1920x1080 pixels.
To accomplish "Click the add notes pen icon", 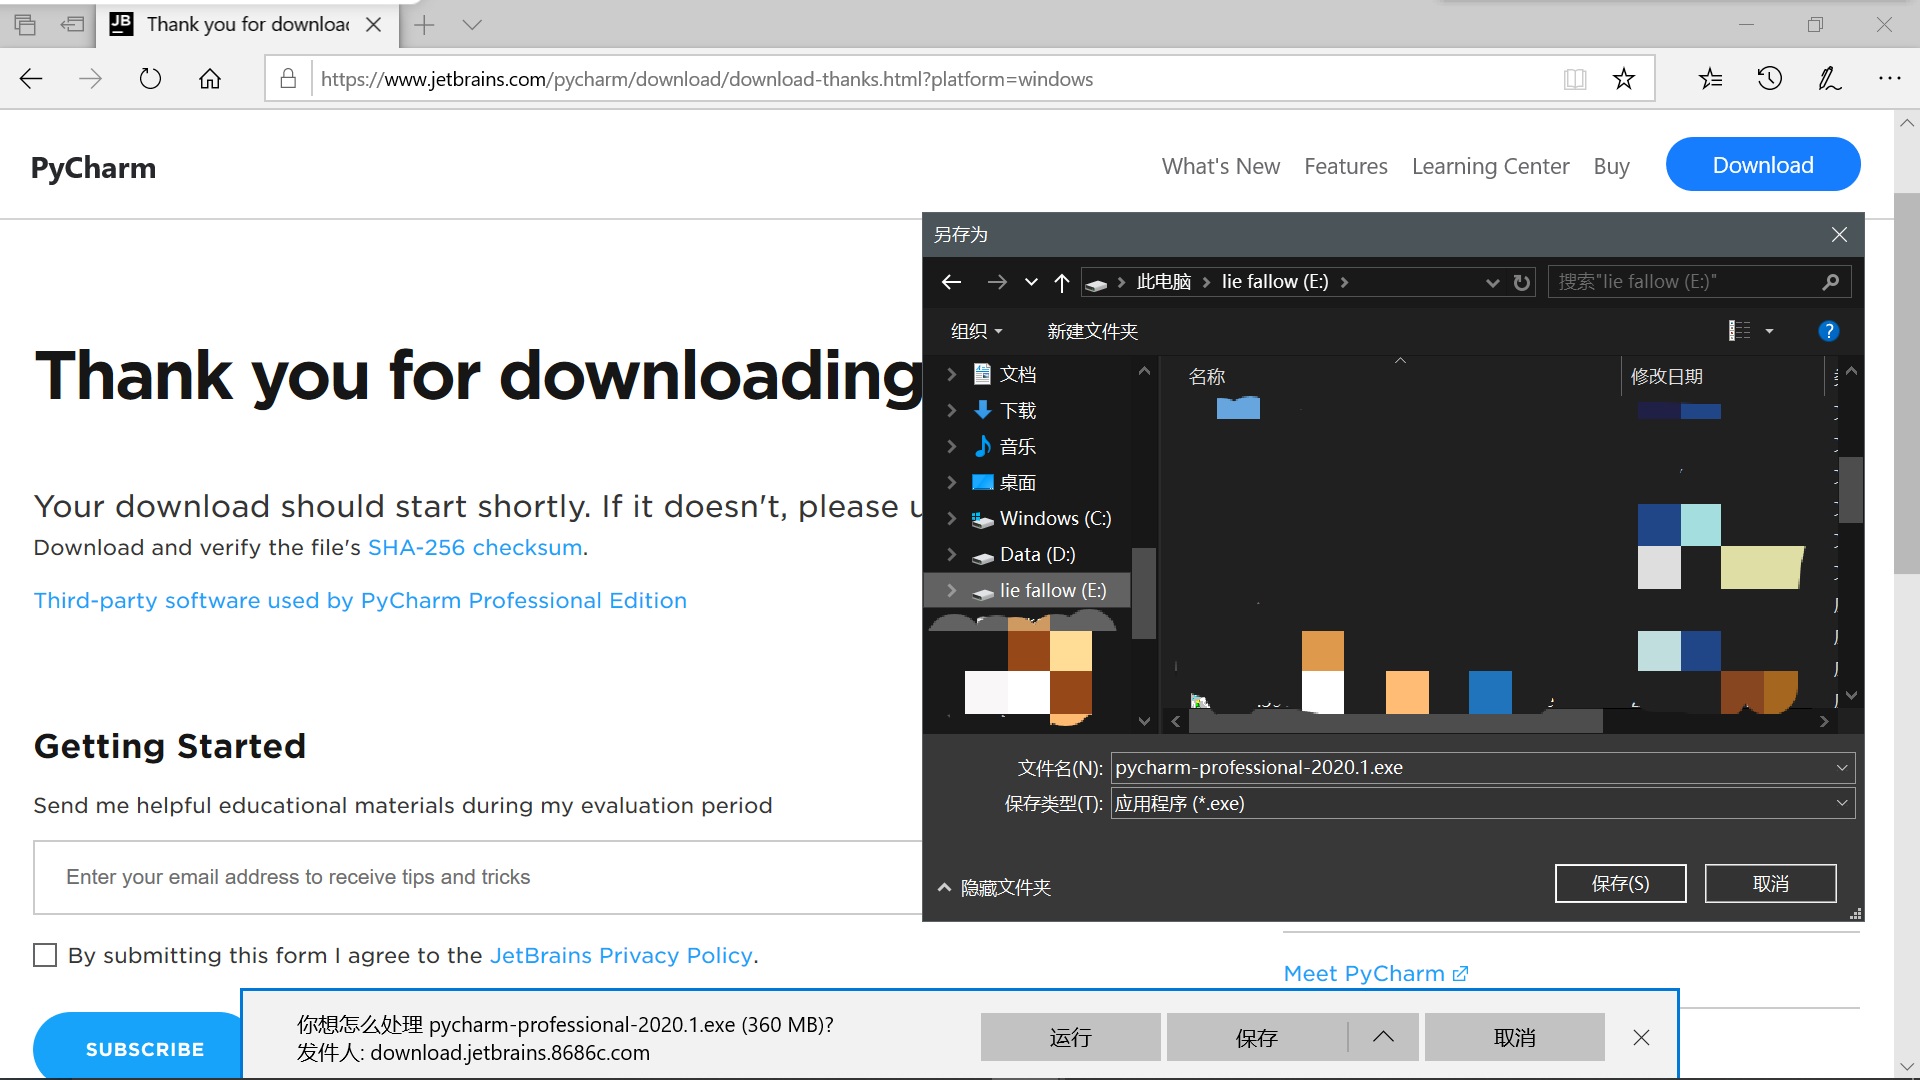I will [1830, 79].
